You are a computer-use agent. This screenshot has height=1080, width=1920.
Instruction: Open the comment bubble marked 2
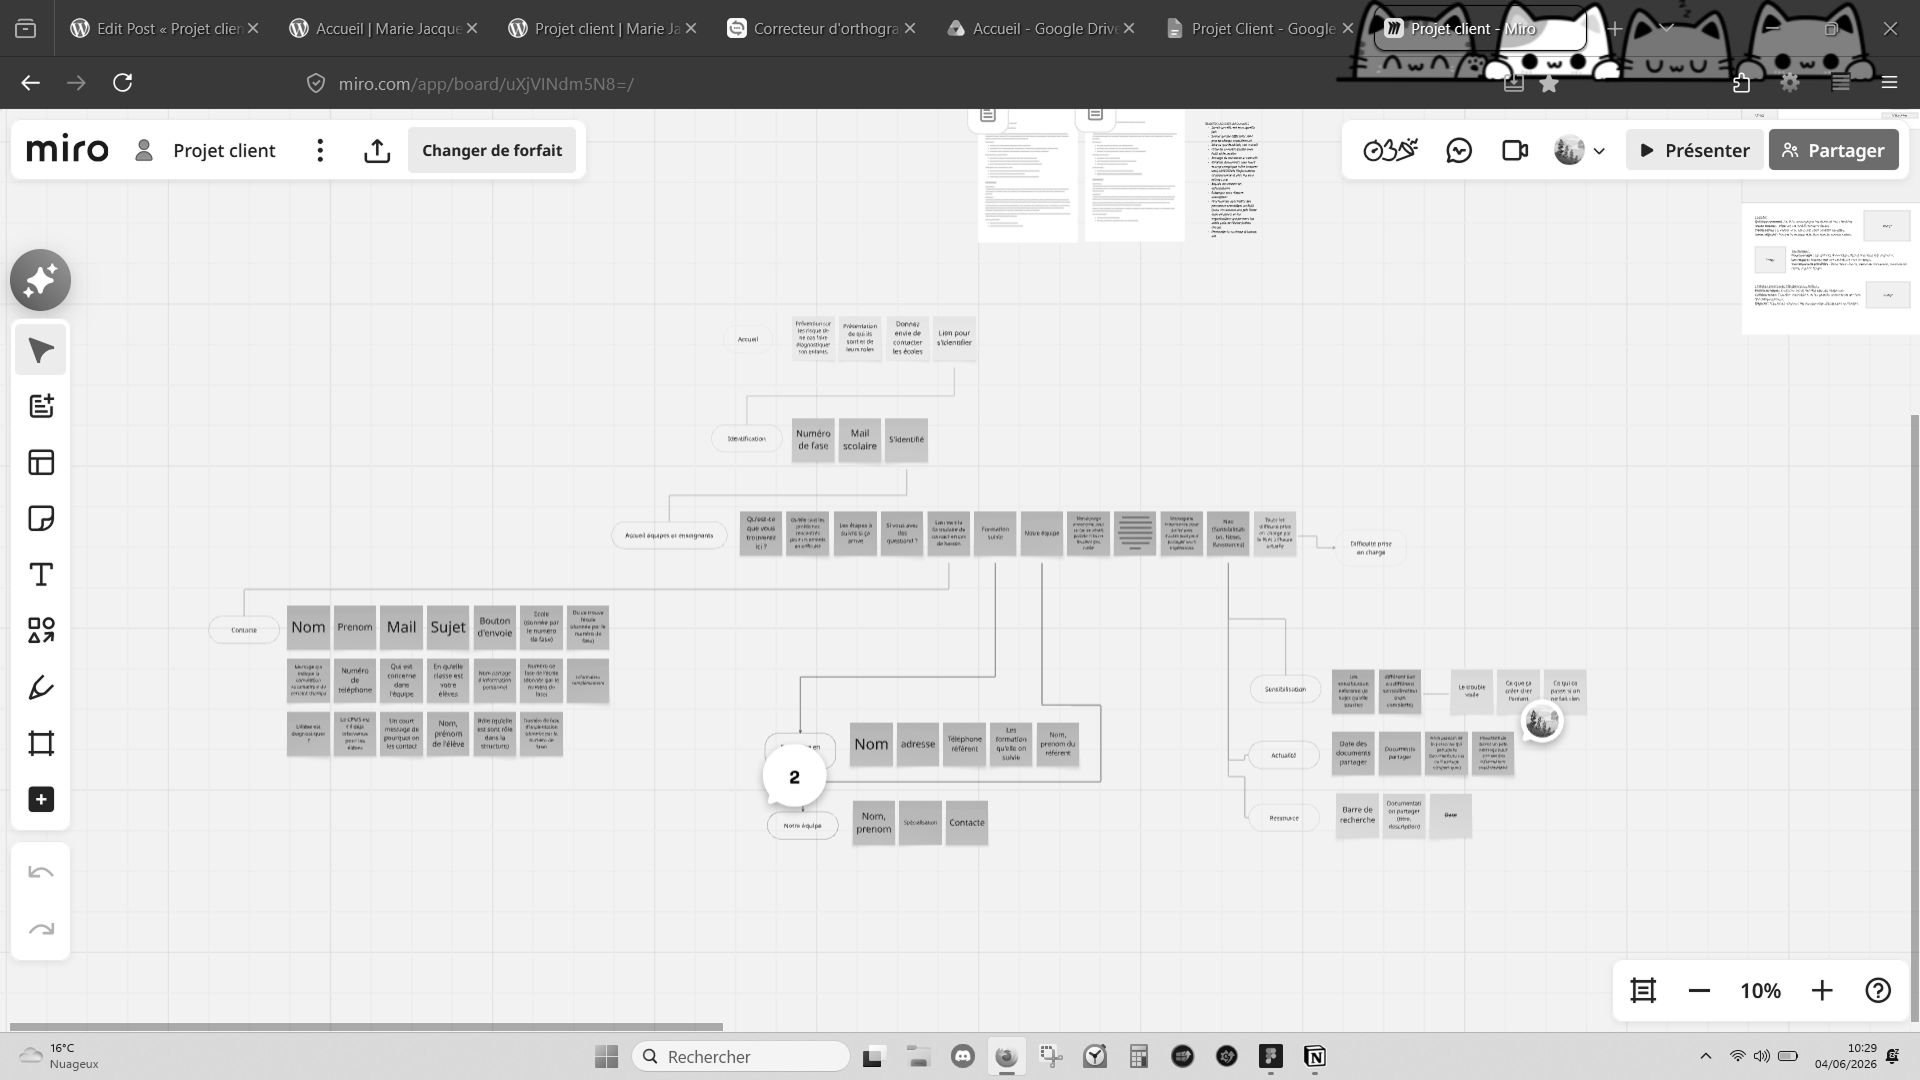pos(794,777)
